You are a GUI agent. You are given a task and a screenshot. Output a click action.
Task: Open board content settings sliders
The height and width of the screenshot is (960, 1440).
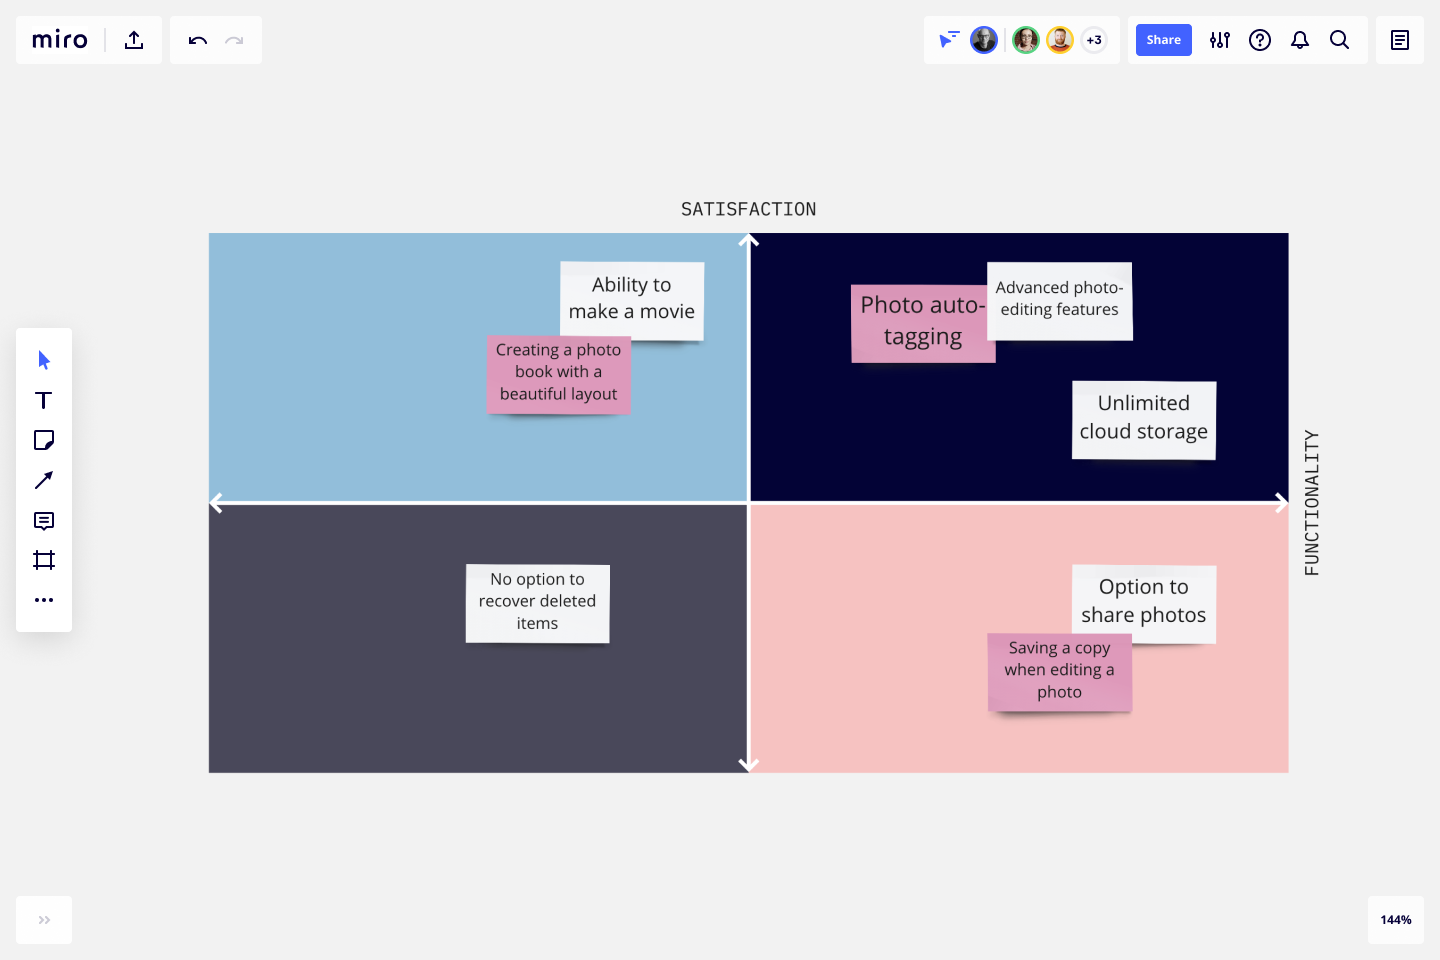(1219, 40)
